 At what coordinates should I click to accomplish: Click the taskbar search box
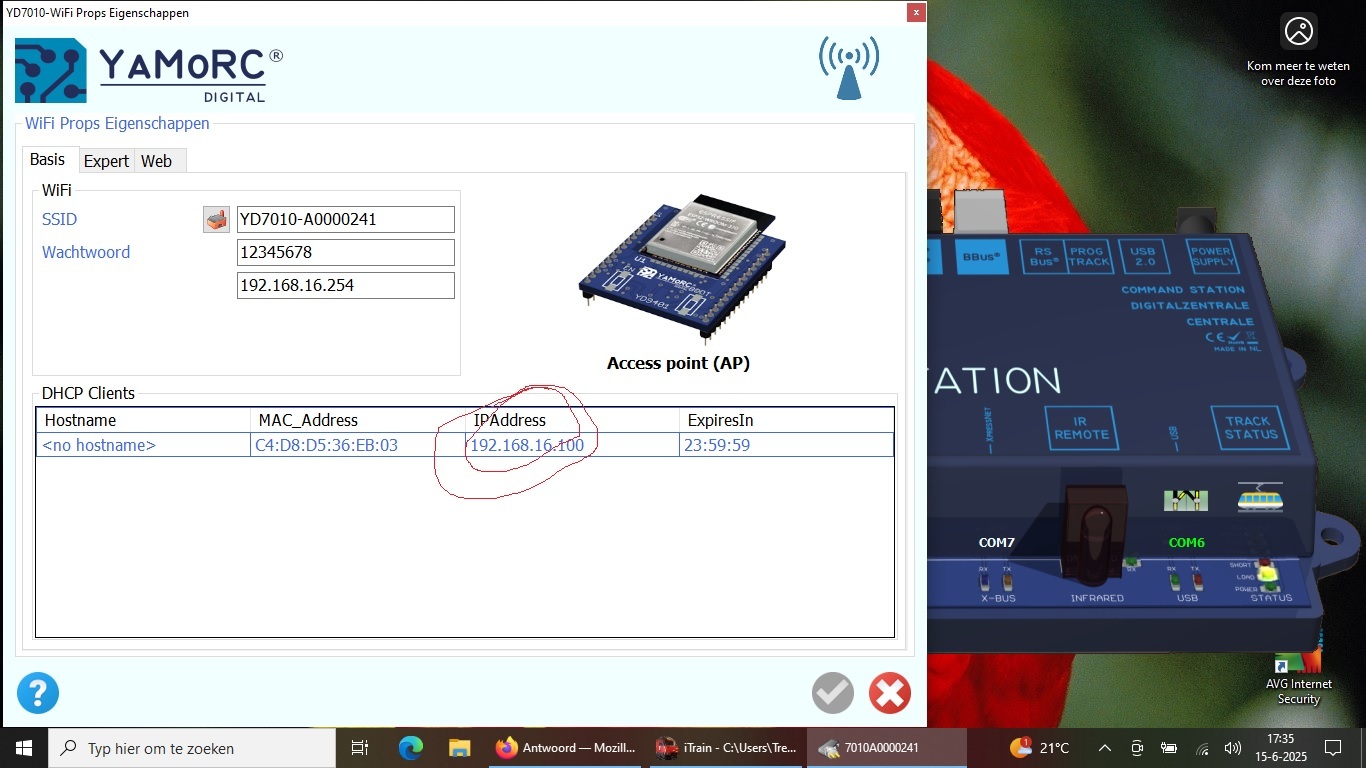click(191, 748)
